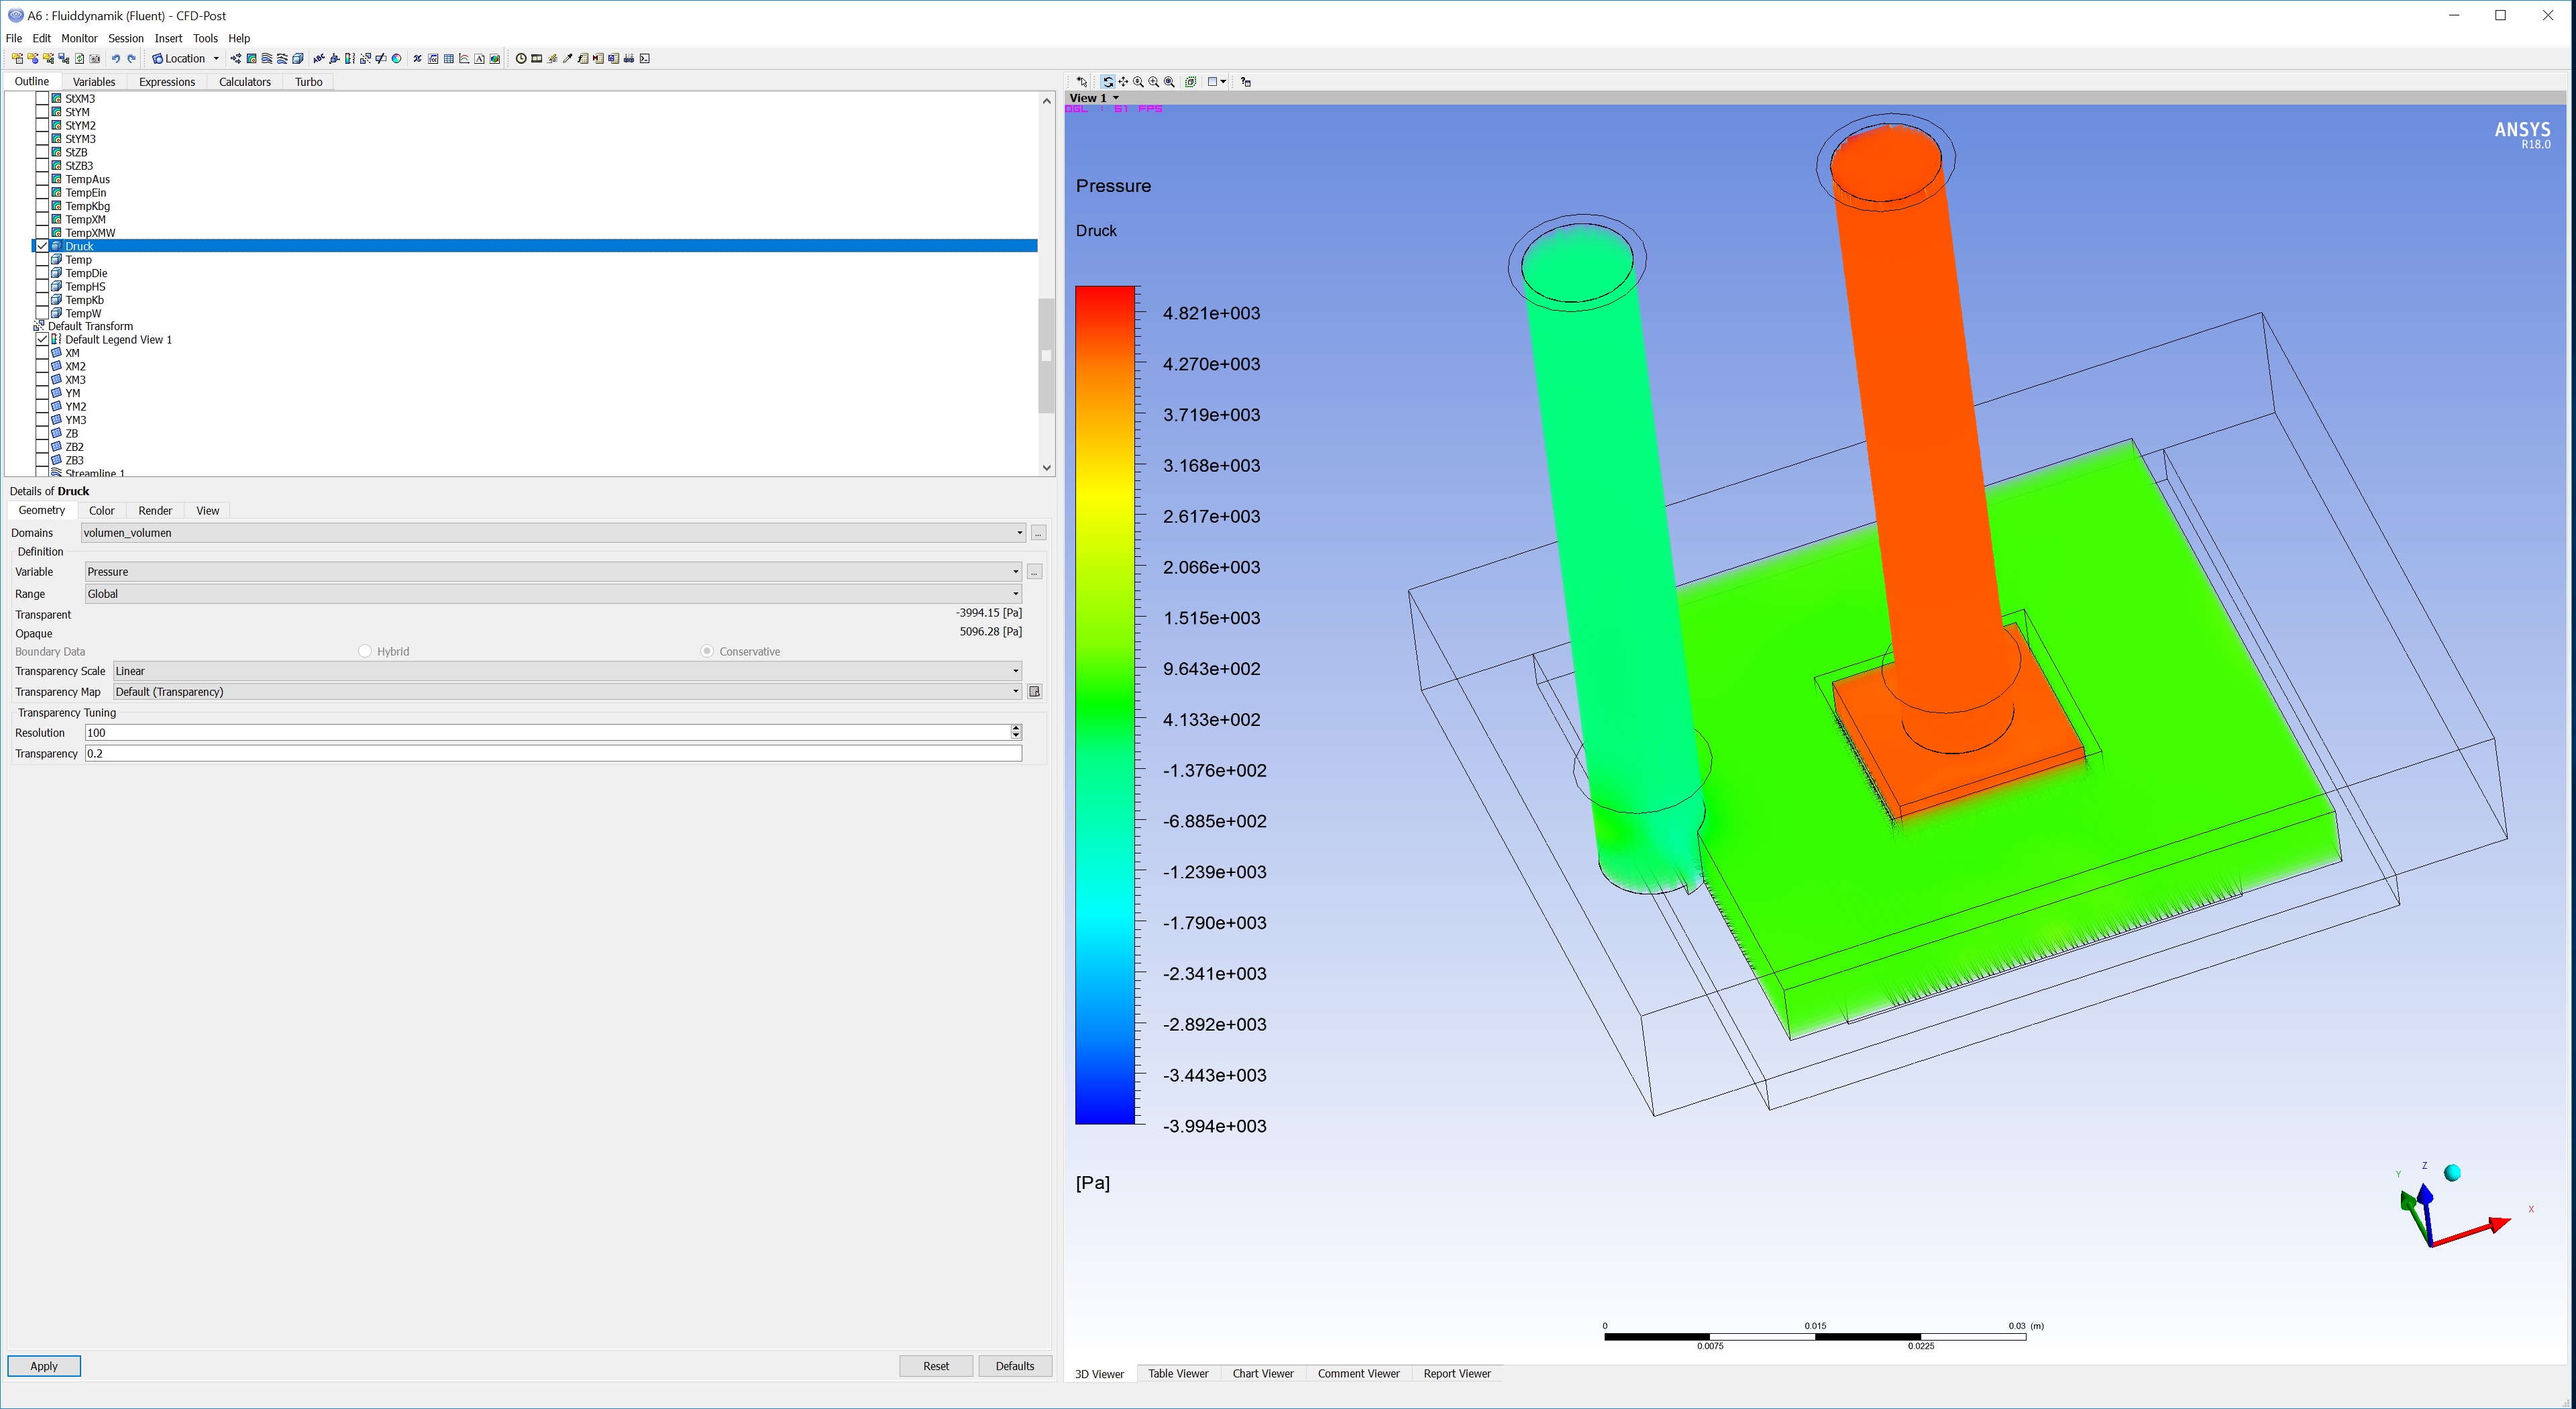2576x1409 pixels.
Task: Open the Insert menu
Action: [168, 38]
